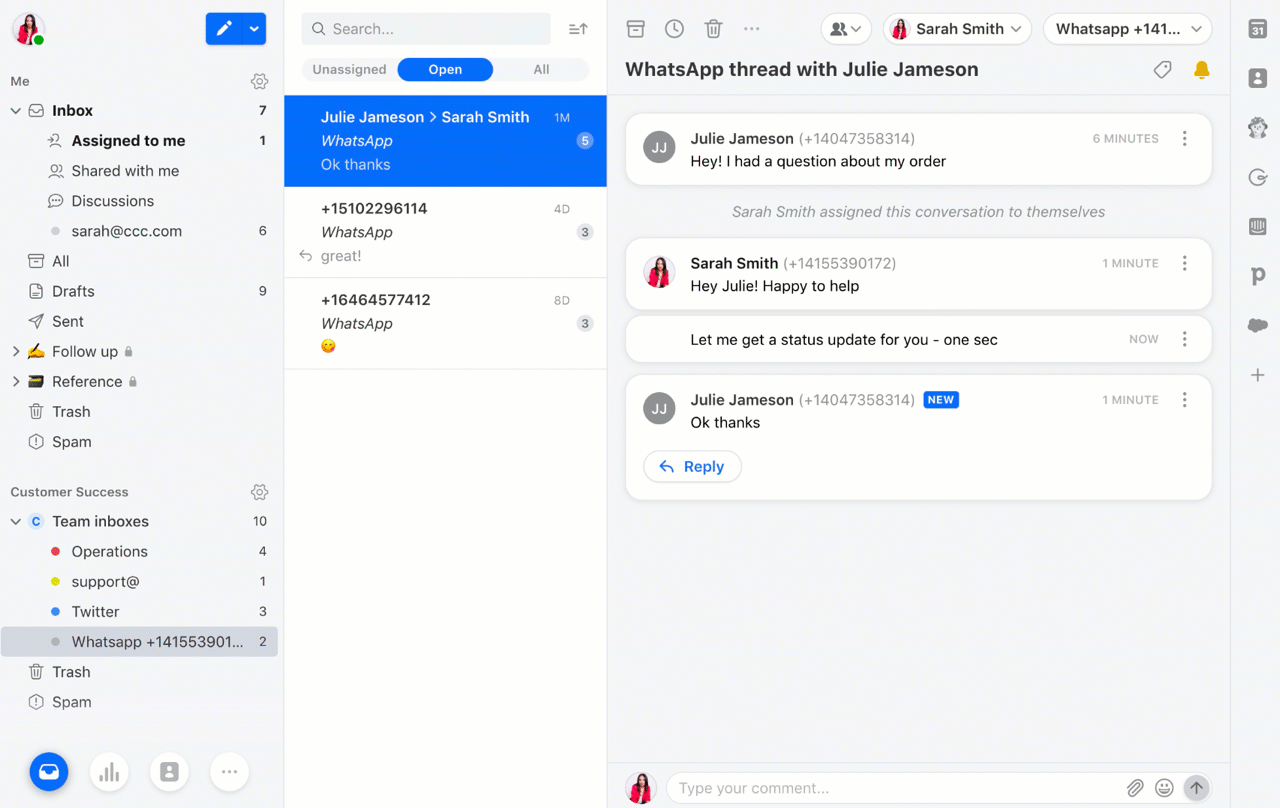The width and height of the screenshot is (1280, 808).
Task: Click the yellow notification bell icon
Action: tap(1202, 70)
